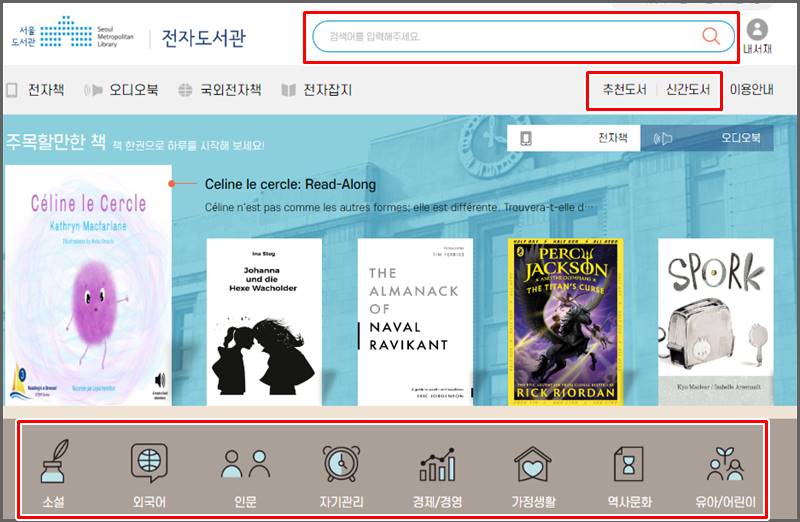Focus the 검색어를 입력해주세요 search field
Image resolution: width=800 pixels, height=522 pixels.
tap(523, 37)
